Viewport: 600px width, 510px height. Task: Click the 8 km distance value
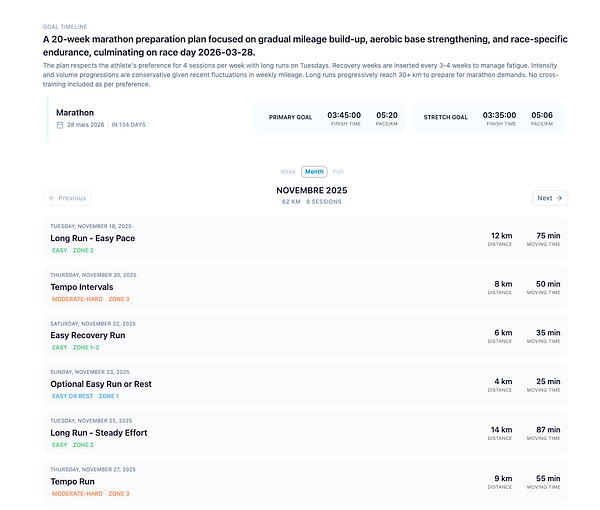point(503,284)
